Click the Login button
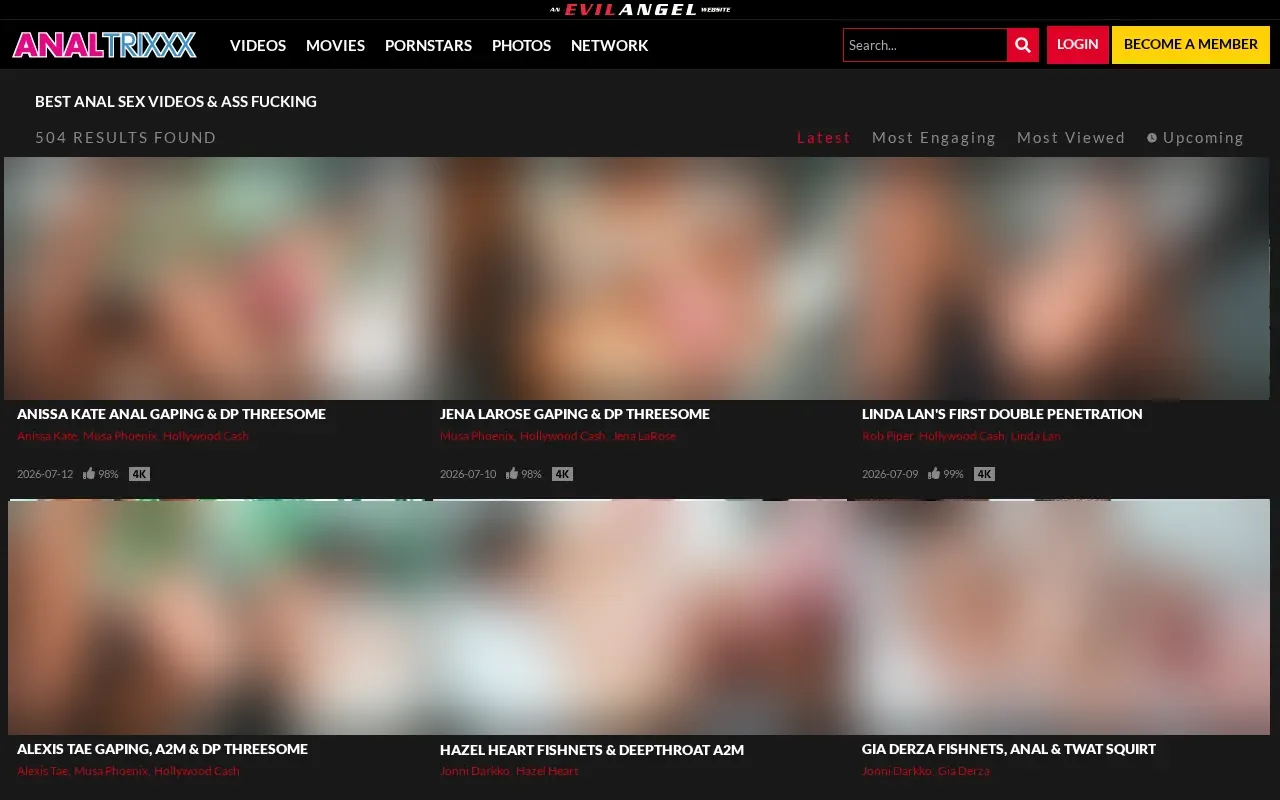The height and width of the screenshot is (800, 1280). click(x=1077, y=44)
